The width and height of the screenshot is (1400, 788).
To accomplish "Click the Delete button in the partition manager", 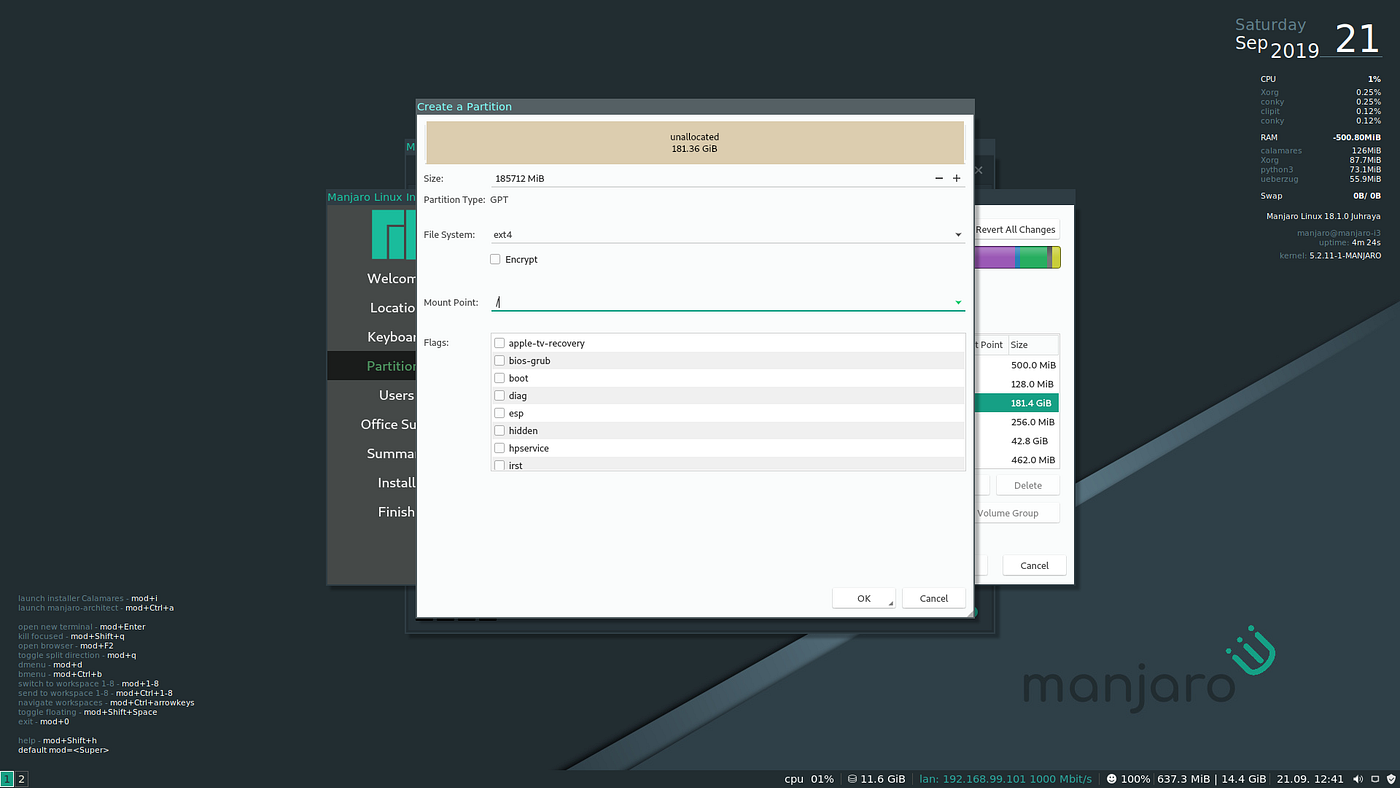I will coord(1027,485).
